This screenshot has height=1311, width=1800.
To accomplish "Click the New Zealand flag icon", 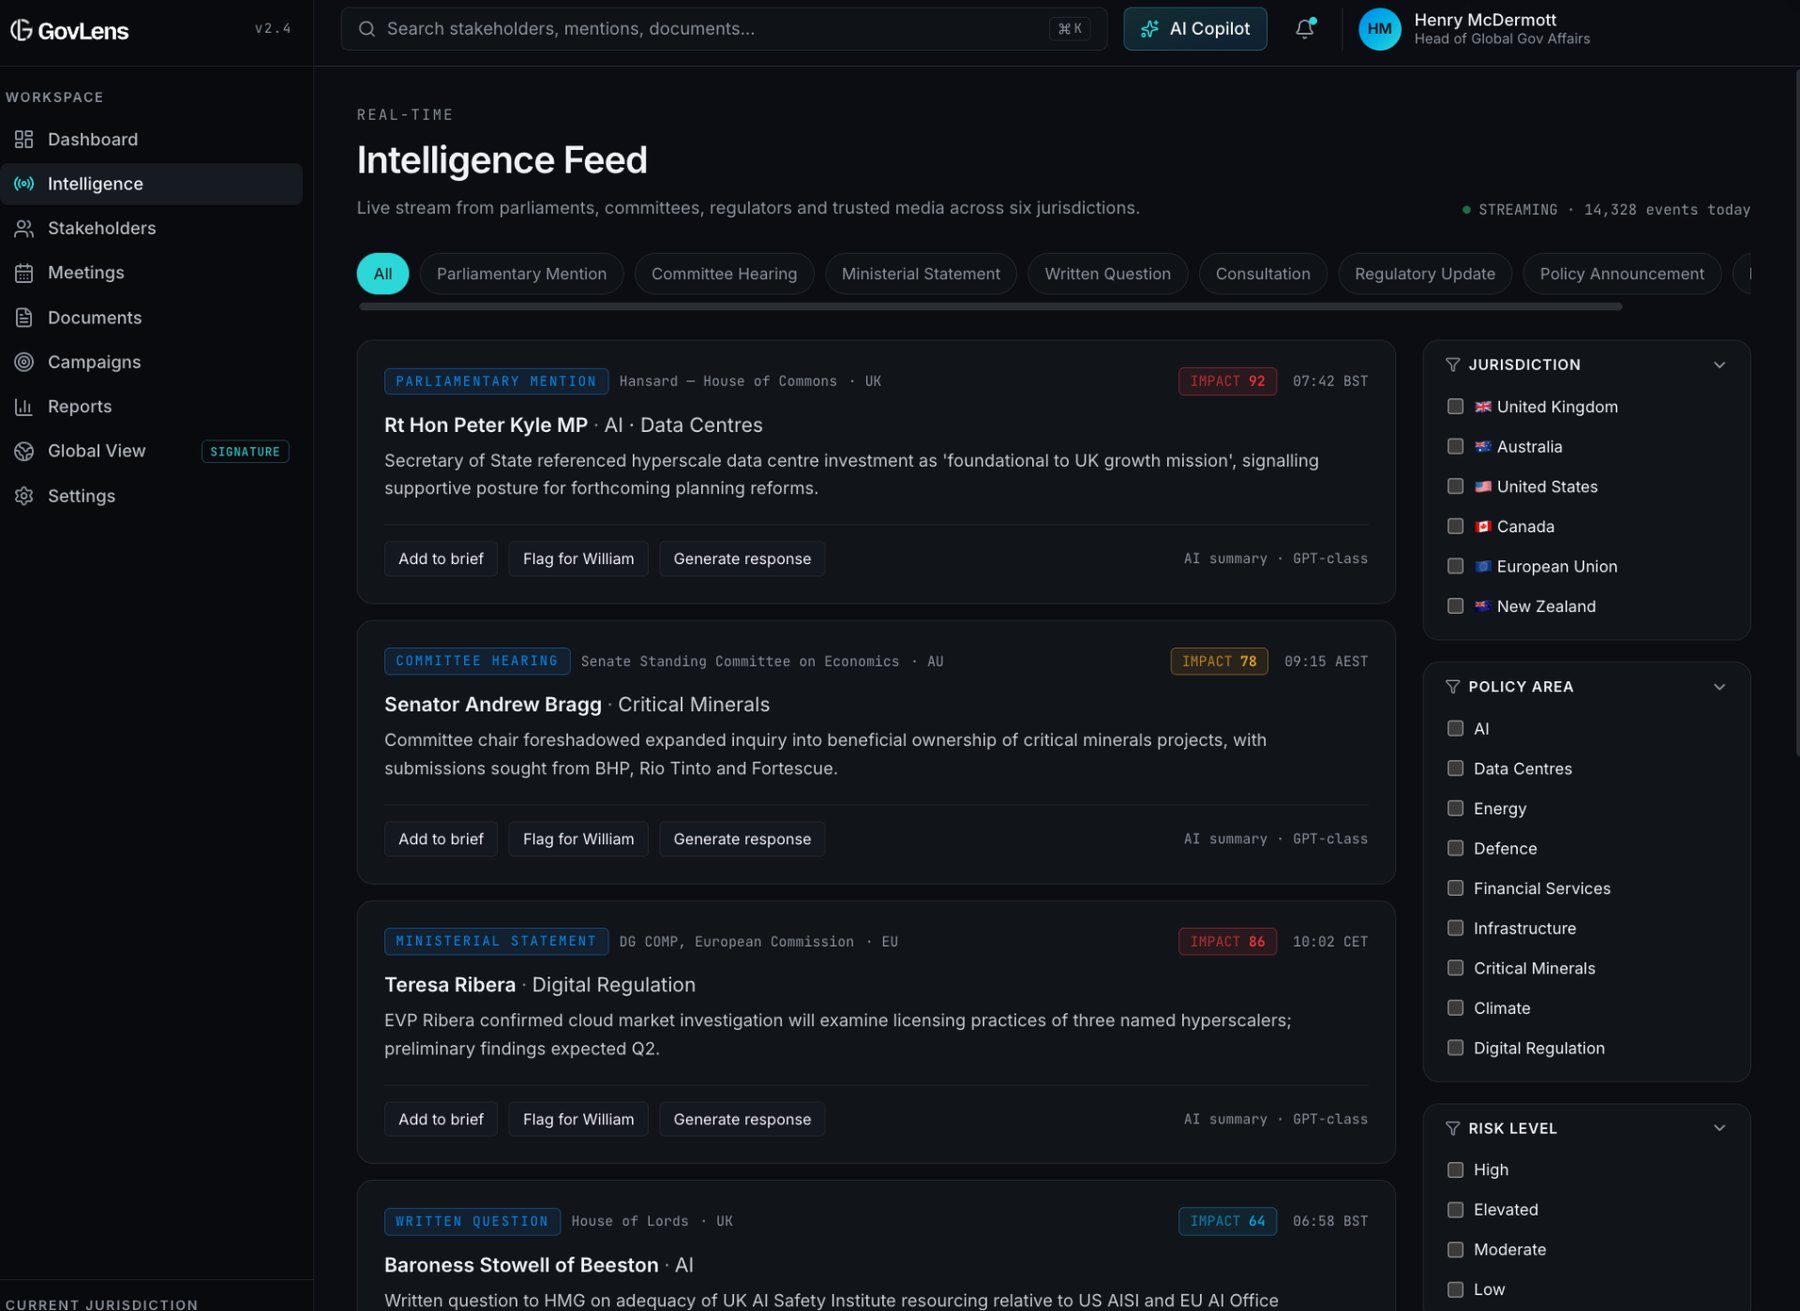I will point(1483,607).
